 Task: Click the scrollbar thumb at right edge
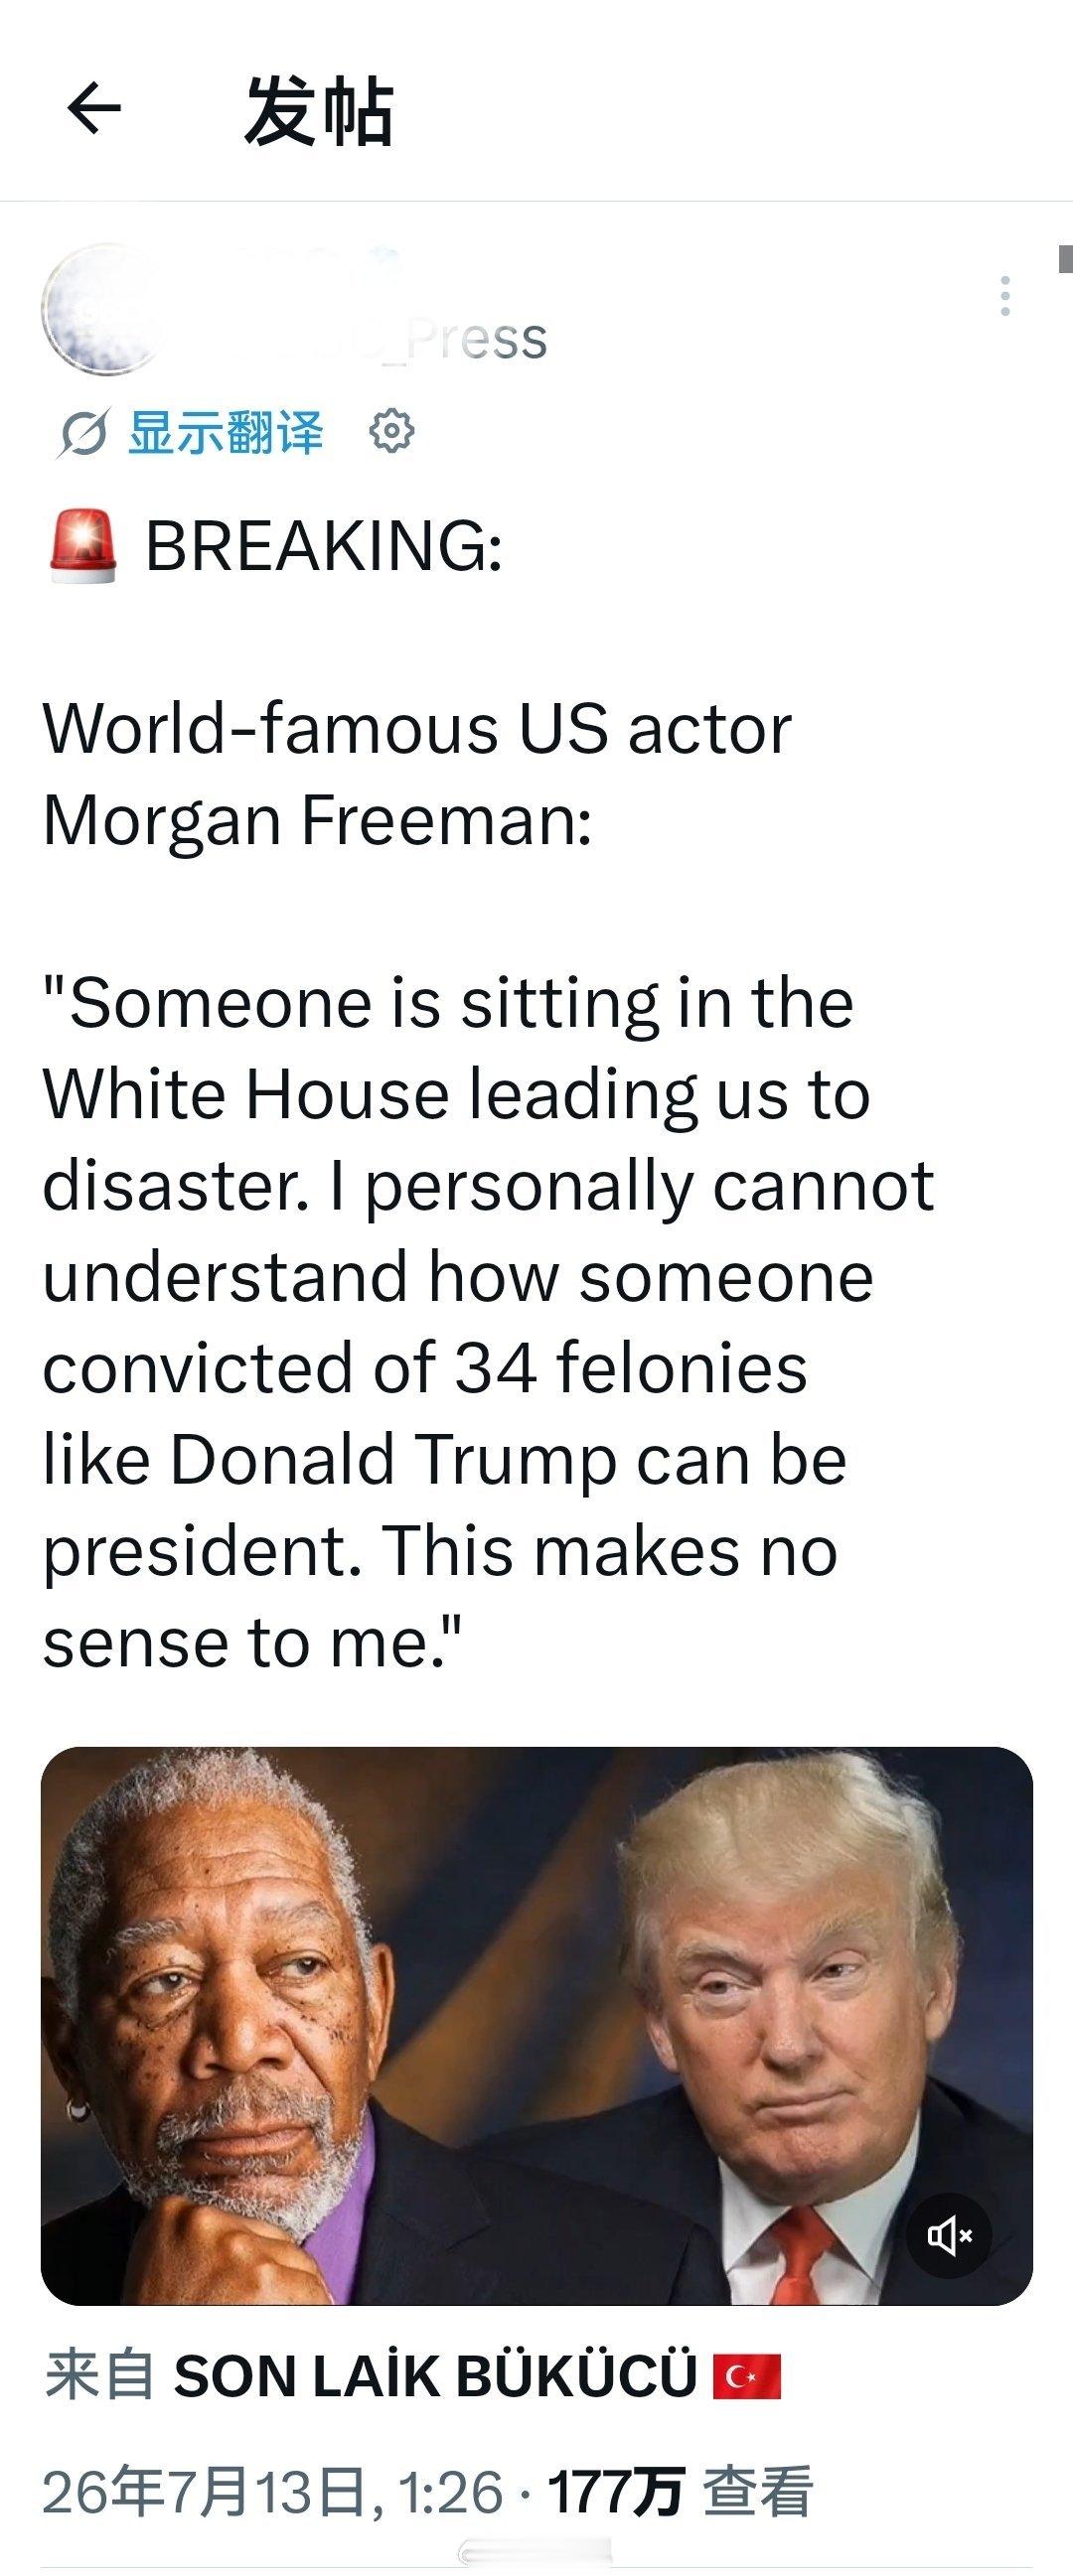coord(1065,257)
